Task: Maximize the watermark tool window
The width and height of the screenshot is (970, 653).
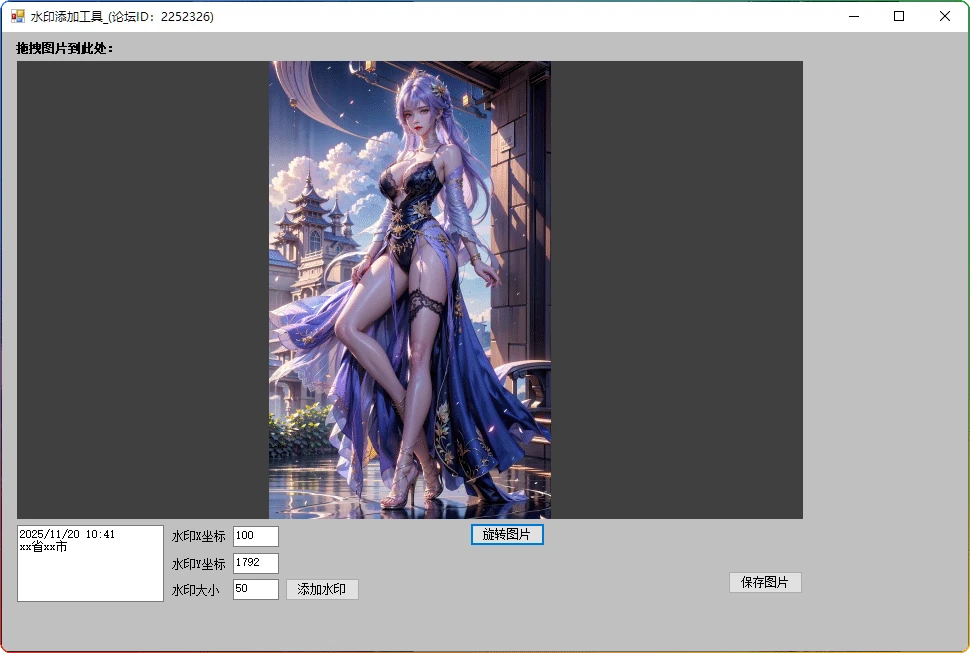Action: (899, 16)
